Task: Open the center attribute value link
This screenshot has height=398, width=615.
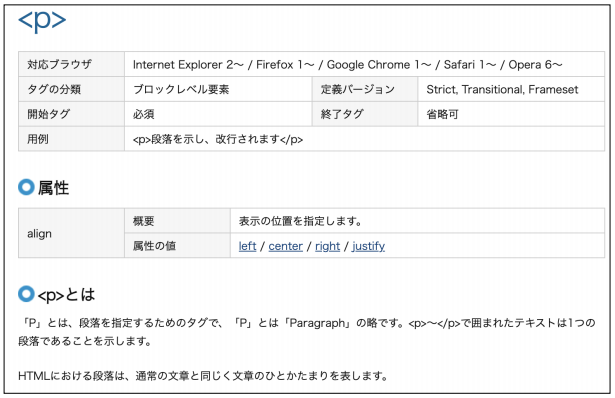Action: [x=286, y=246]
